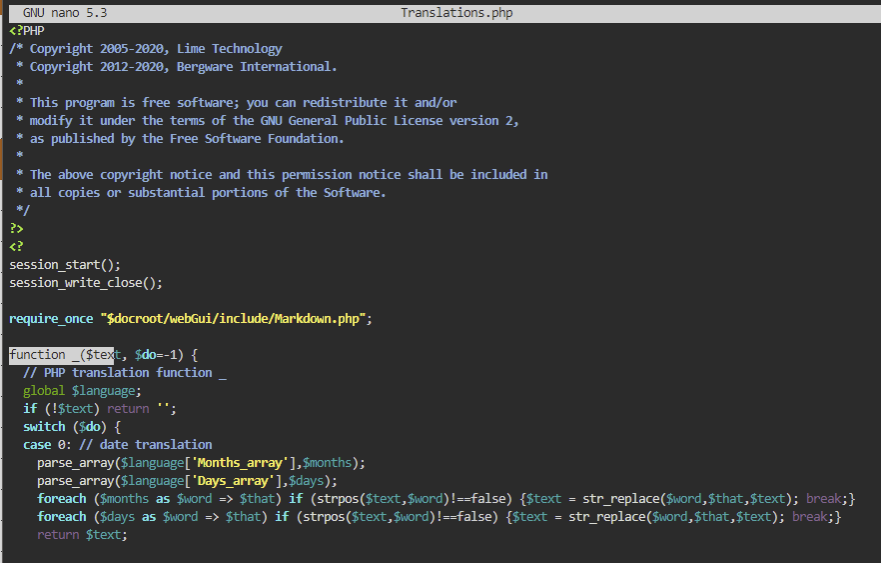Click the short open tag '<?'
The image size is (881, 563).
point(16,247)
